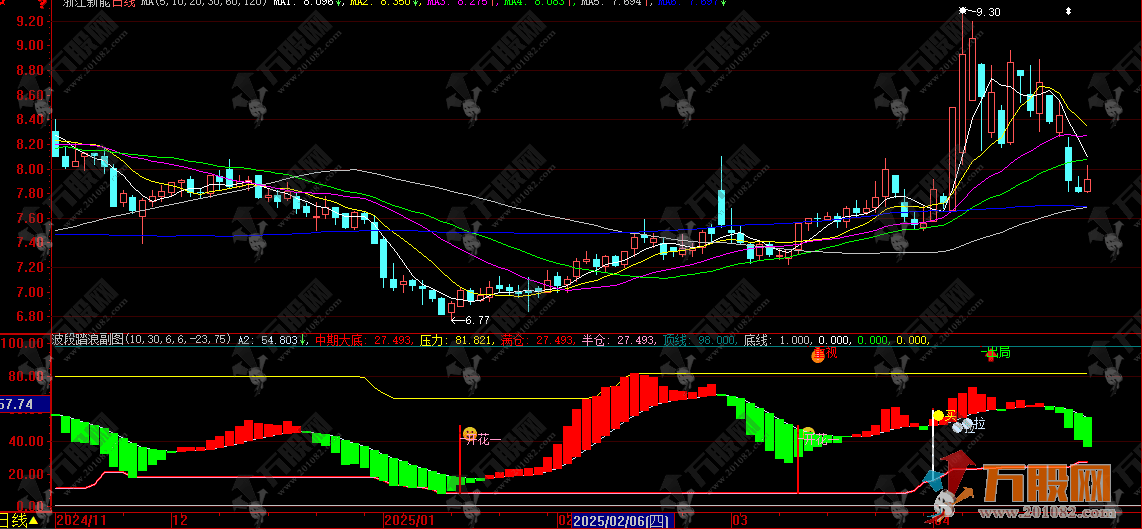This screenshot has height=529, width=1142.
Task: Expand the 日线 period selector
Action: 19,521
